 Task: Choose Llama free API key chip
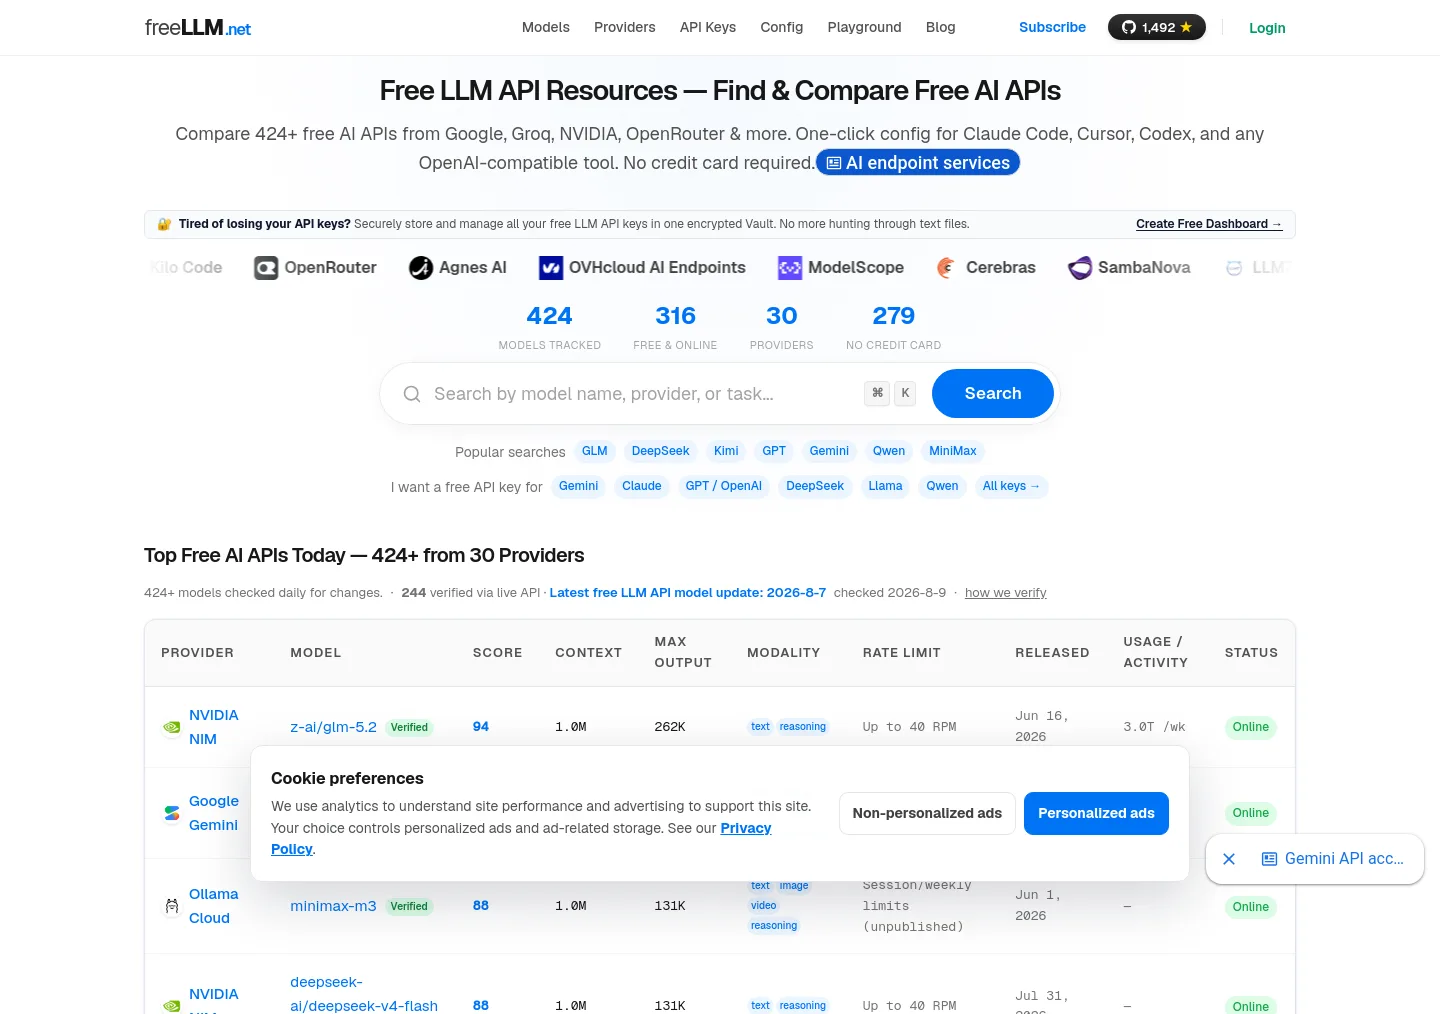click(x=885, y=486)
